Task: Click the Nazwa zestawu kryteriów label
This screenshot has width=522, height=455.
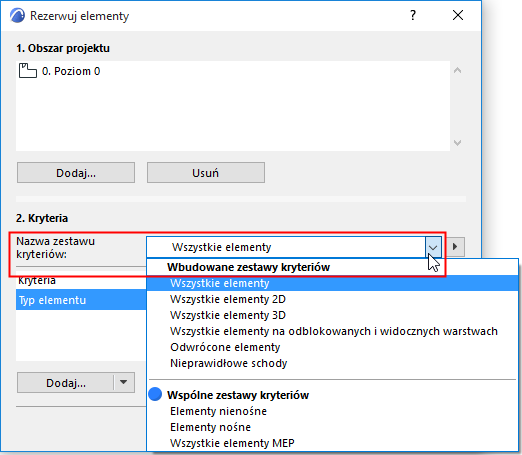Action: coord(55,248)
